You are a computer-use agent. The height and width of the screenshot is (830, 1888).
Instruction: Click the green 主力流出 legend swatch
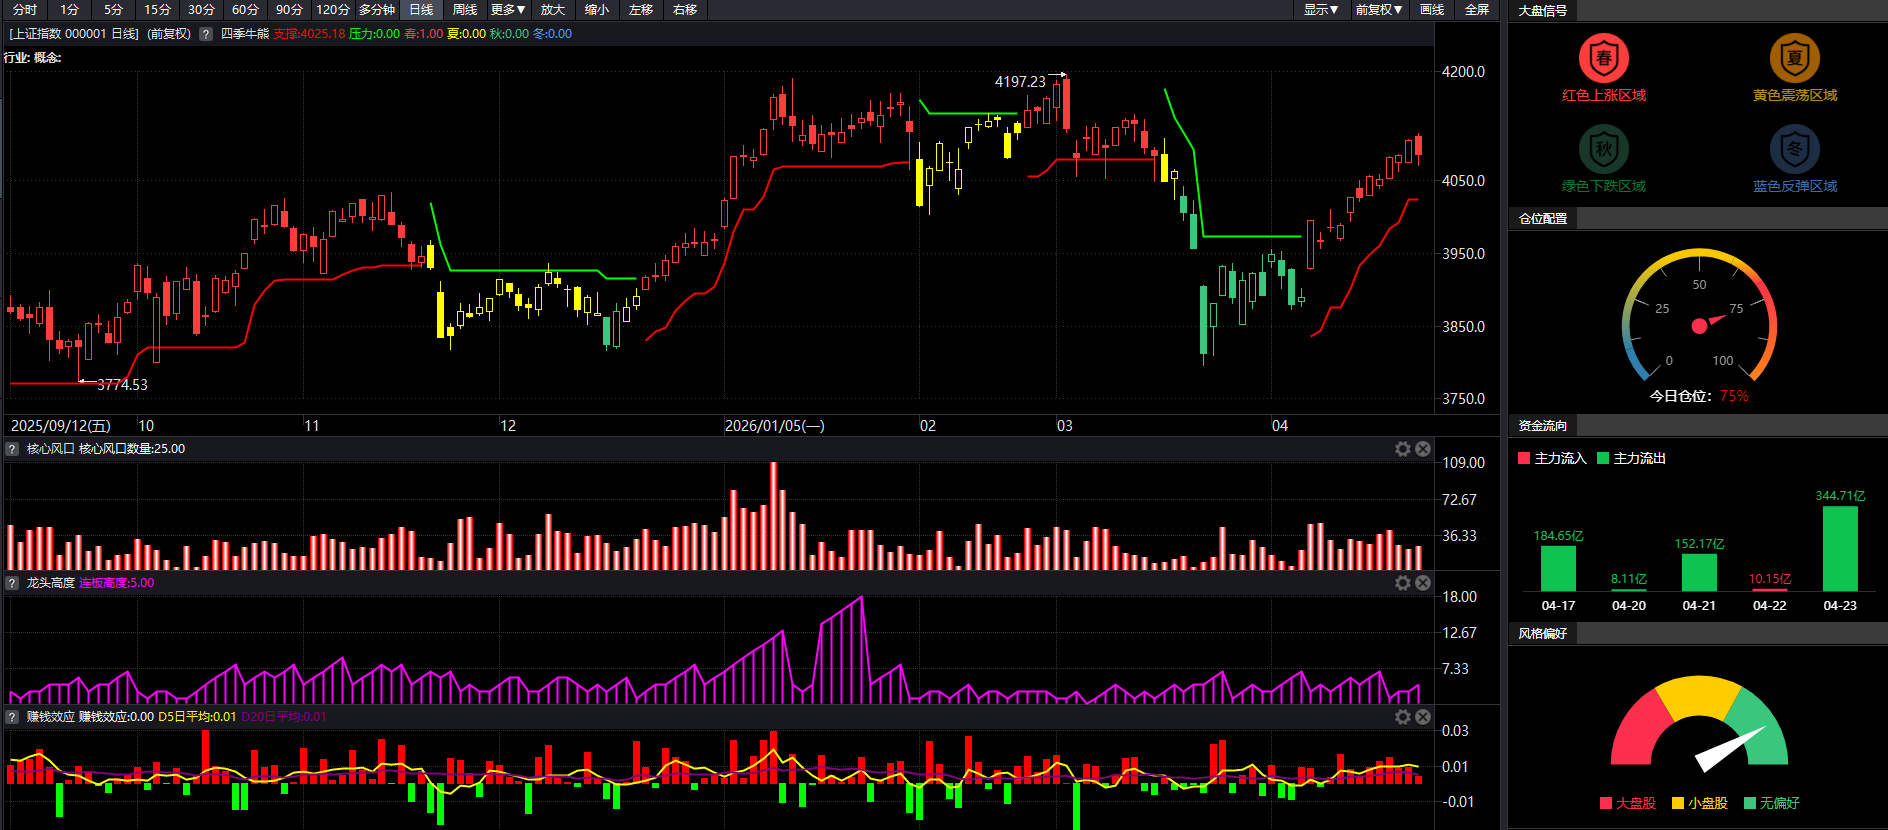point(1603,458)
